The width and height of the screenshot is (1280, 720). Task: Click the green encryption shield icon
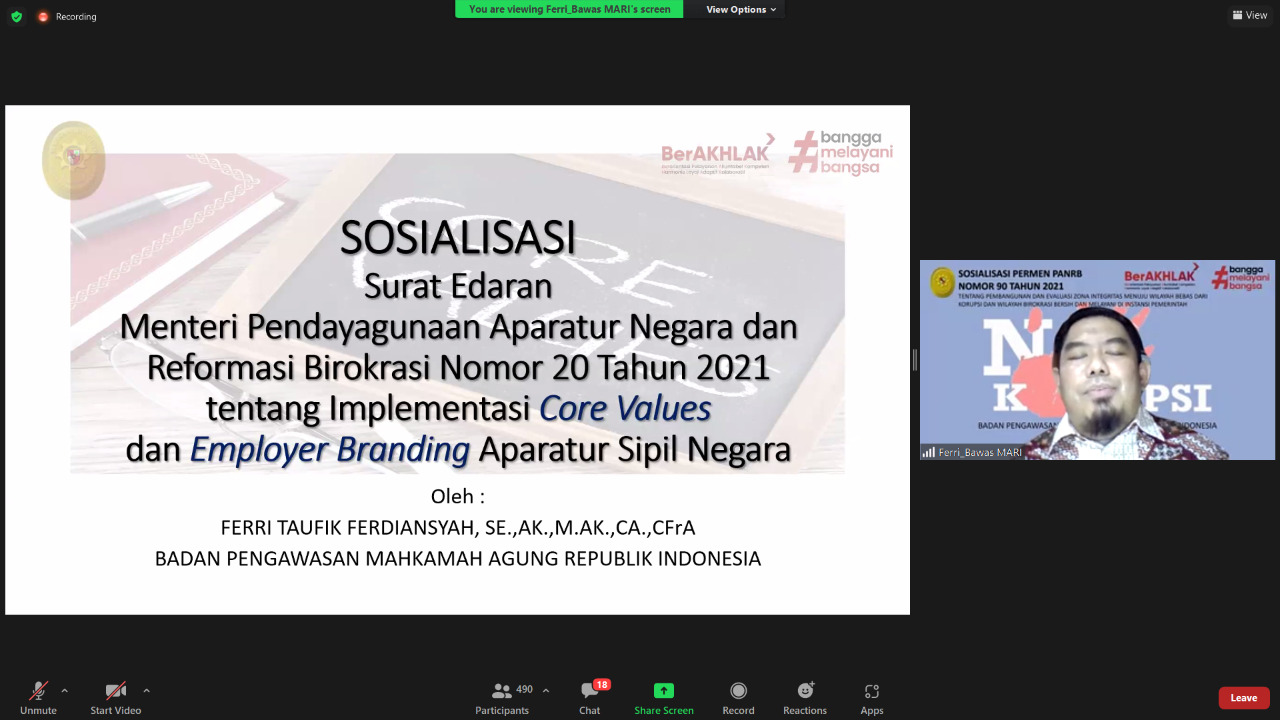16,16
